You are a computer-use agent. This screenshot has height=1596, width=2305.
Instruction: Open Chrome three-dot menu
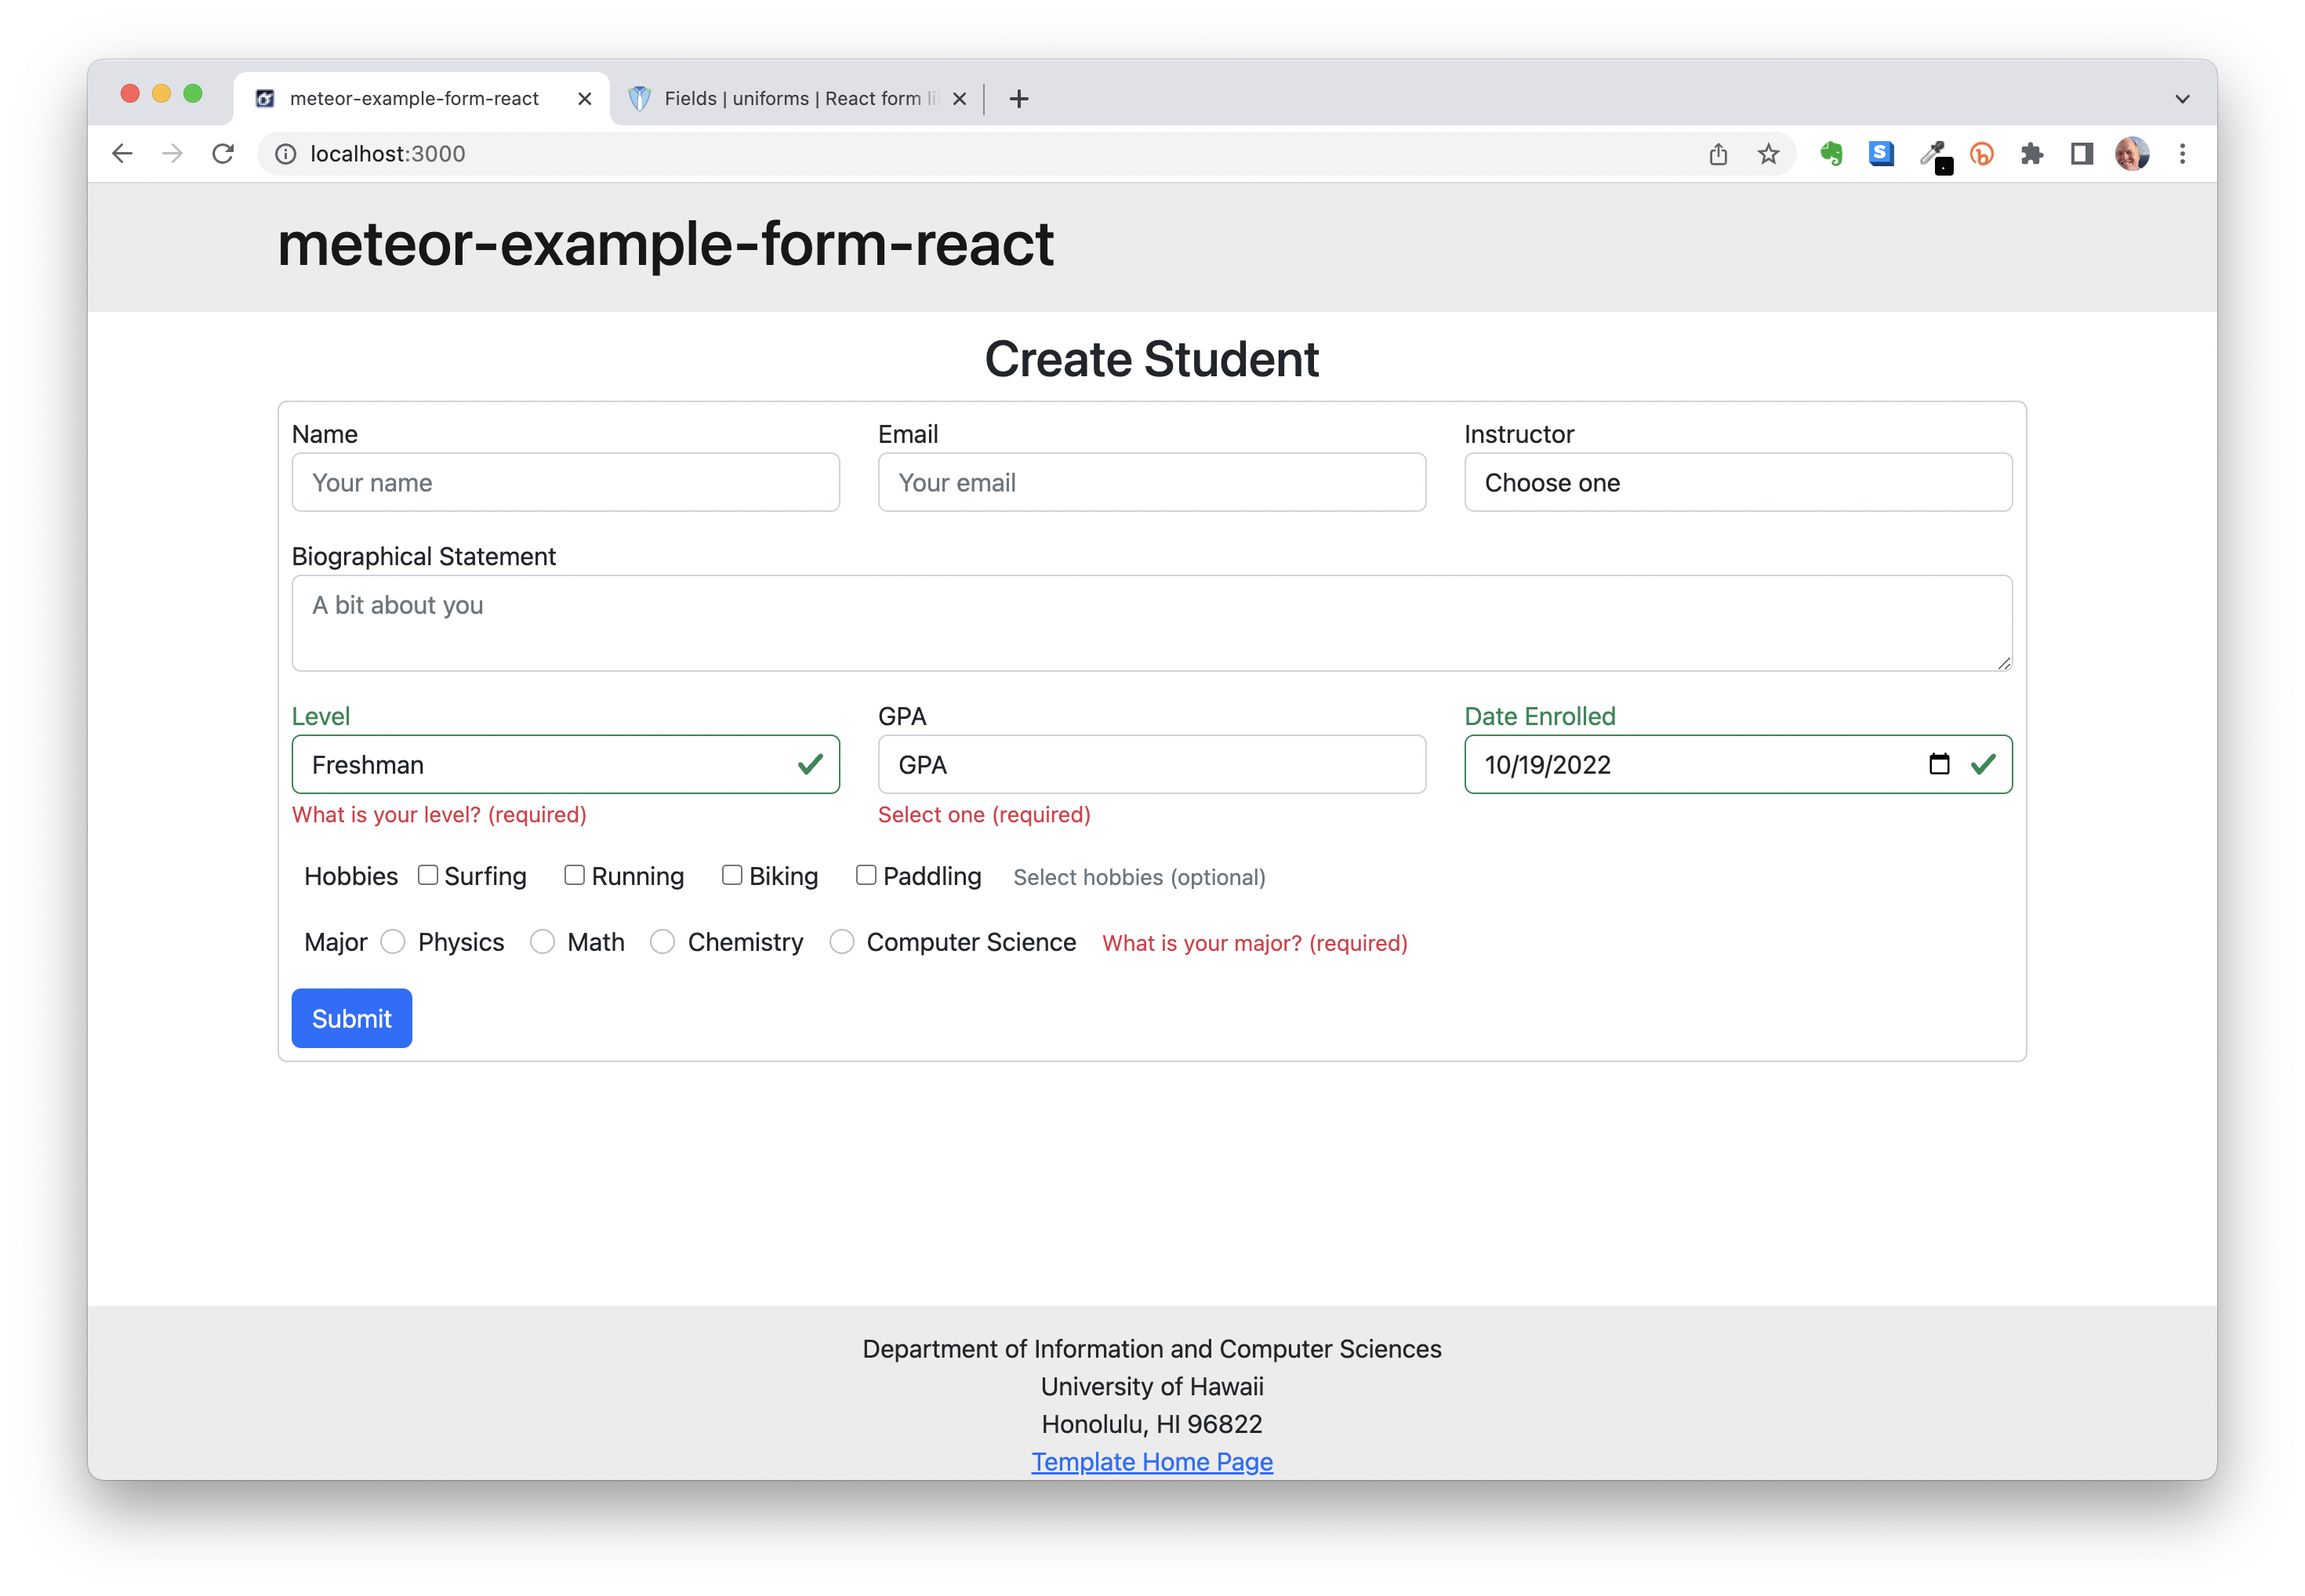[x=2182, y=154]
